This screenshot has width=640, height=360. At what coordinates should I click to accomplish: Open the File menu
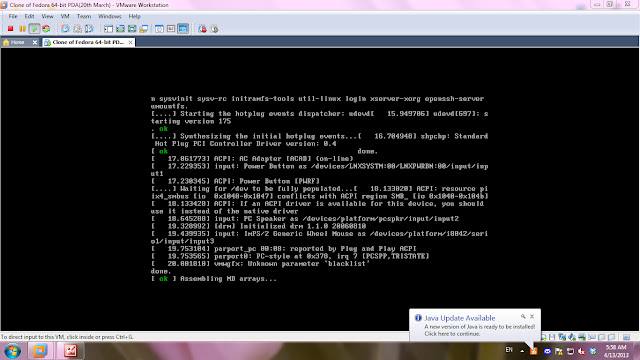(x=13, y=16)
